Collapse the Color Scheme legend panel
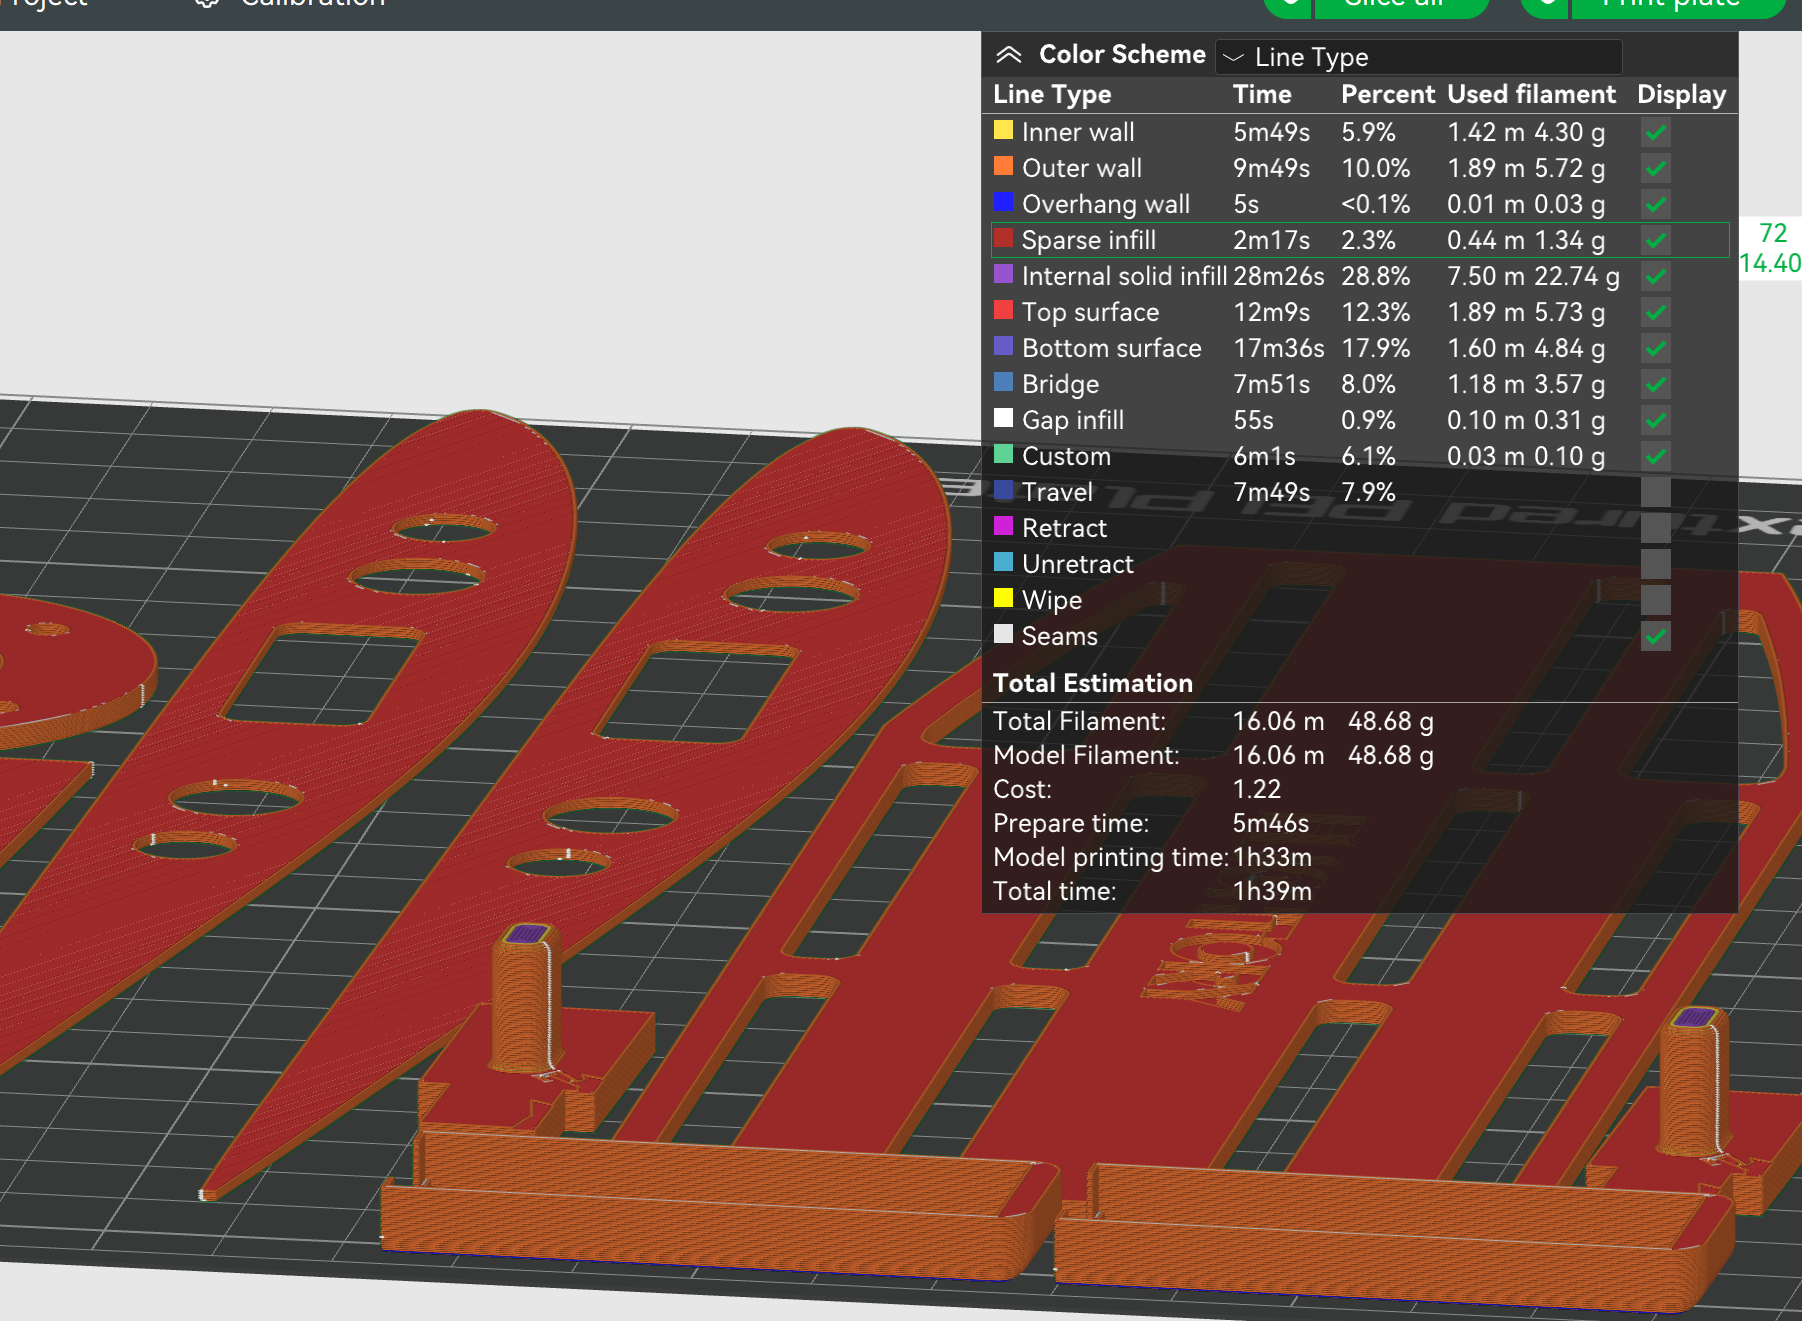The image size is (1802, 1321). click(x=1009, y=55)
